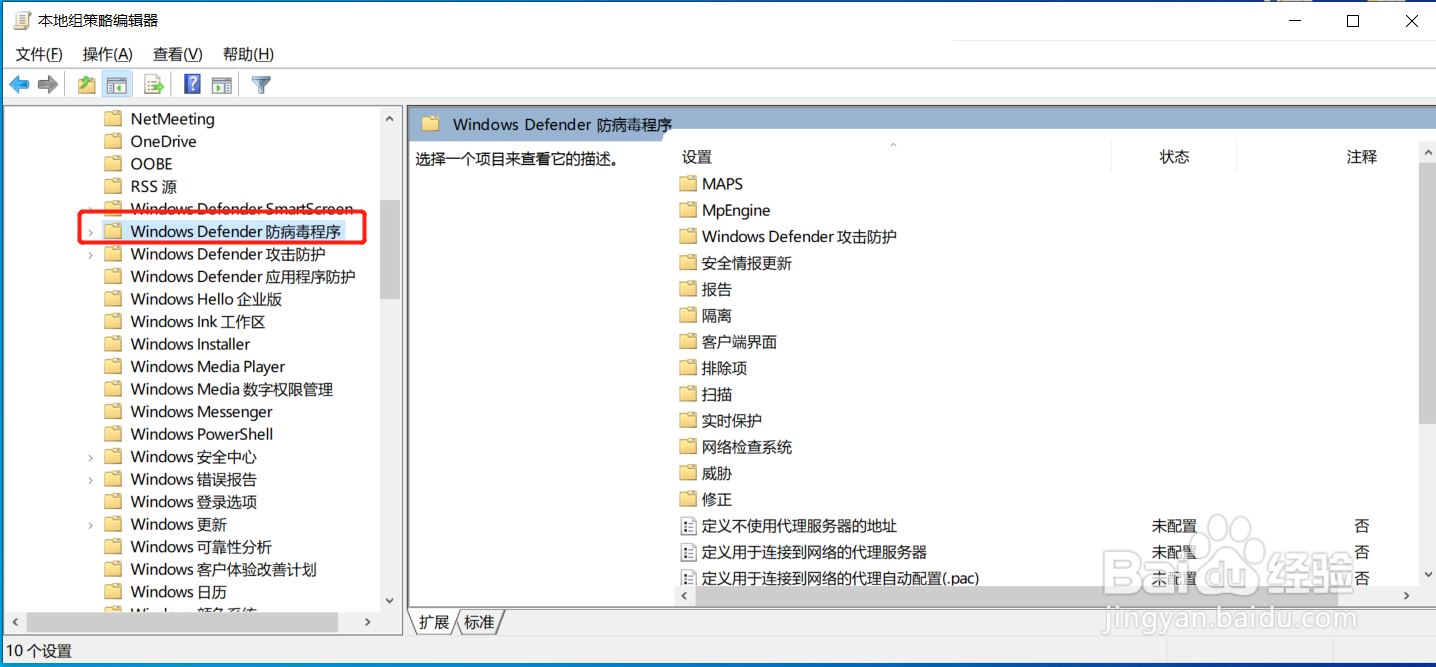Click the Export List toolbar icon
Viewport: 1436px width, 667px height.
pyautogui.click(x=154, y=85)
